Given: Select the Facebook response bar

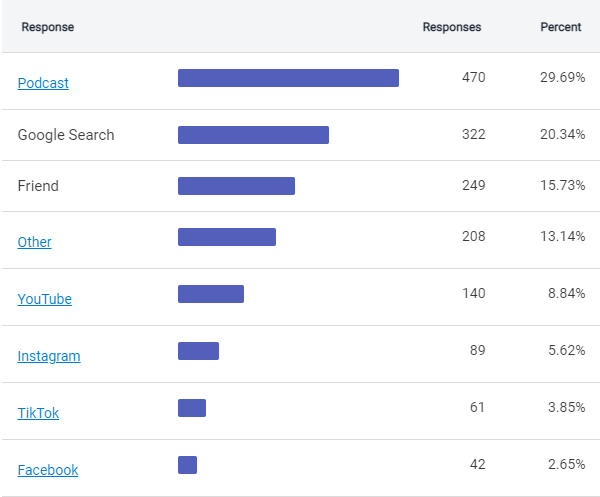Looking at the screenshot, I should click(x=187, y=465).
